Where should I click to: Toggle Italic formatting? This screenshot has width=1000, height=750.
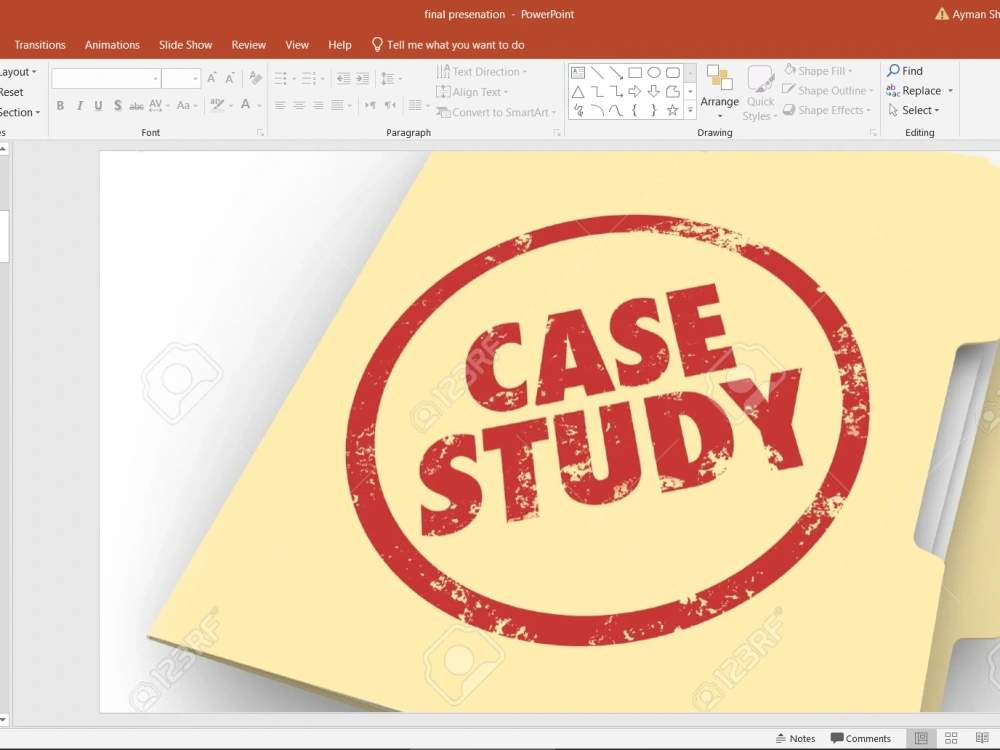[79, 106]
